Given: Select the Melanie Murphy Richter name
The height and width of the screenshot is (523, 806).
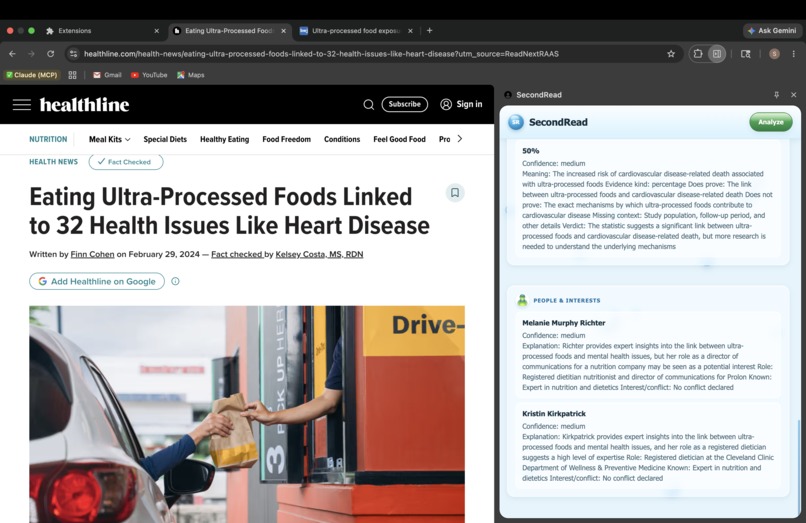Looking at the screenshot, I should [x=563, y=323].
